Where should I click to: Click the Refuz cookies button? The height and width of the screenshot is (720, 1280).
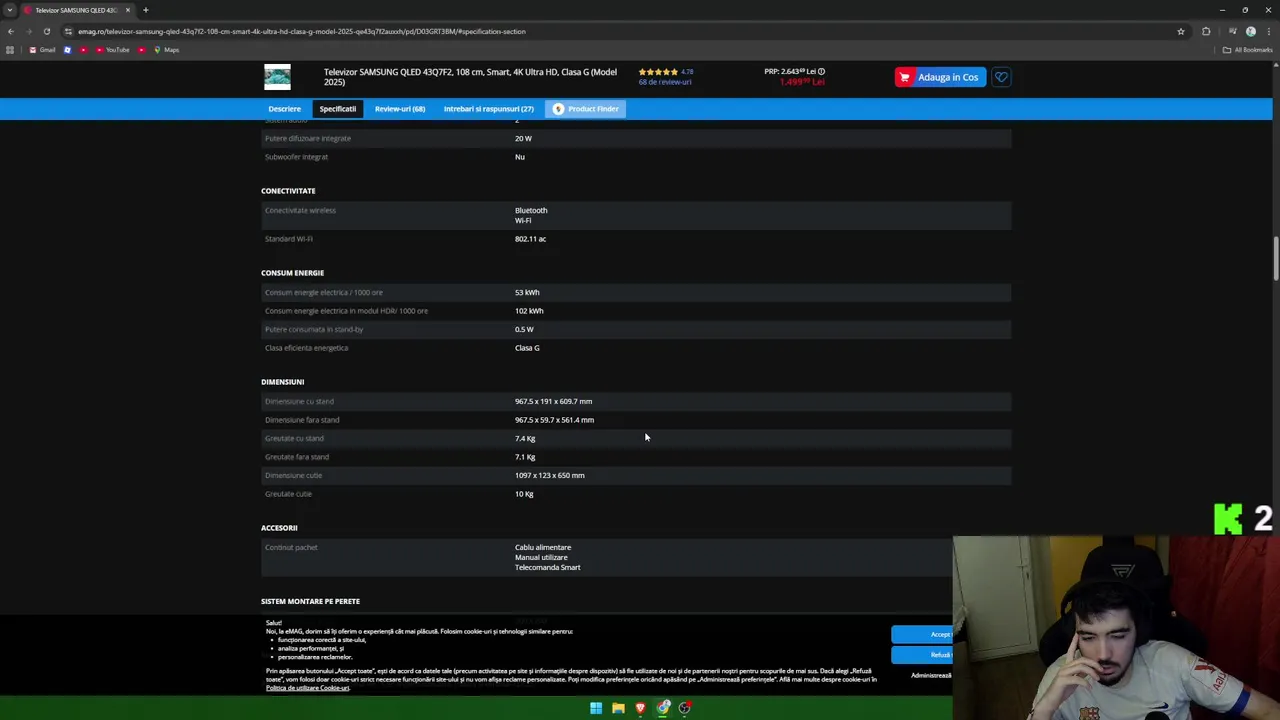(922, 655)
